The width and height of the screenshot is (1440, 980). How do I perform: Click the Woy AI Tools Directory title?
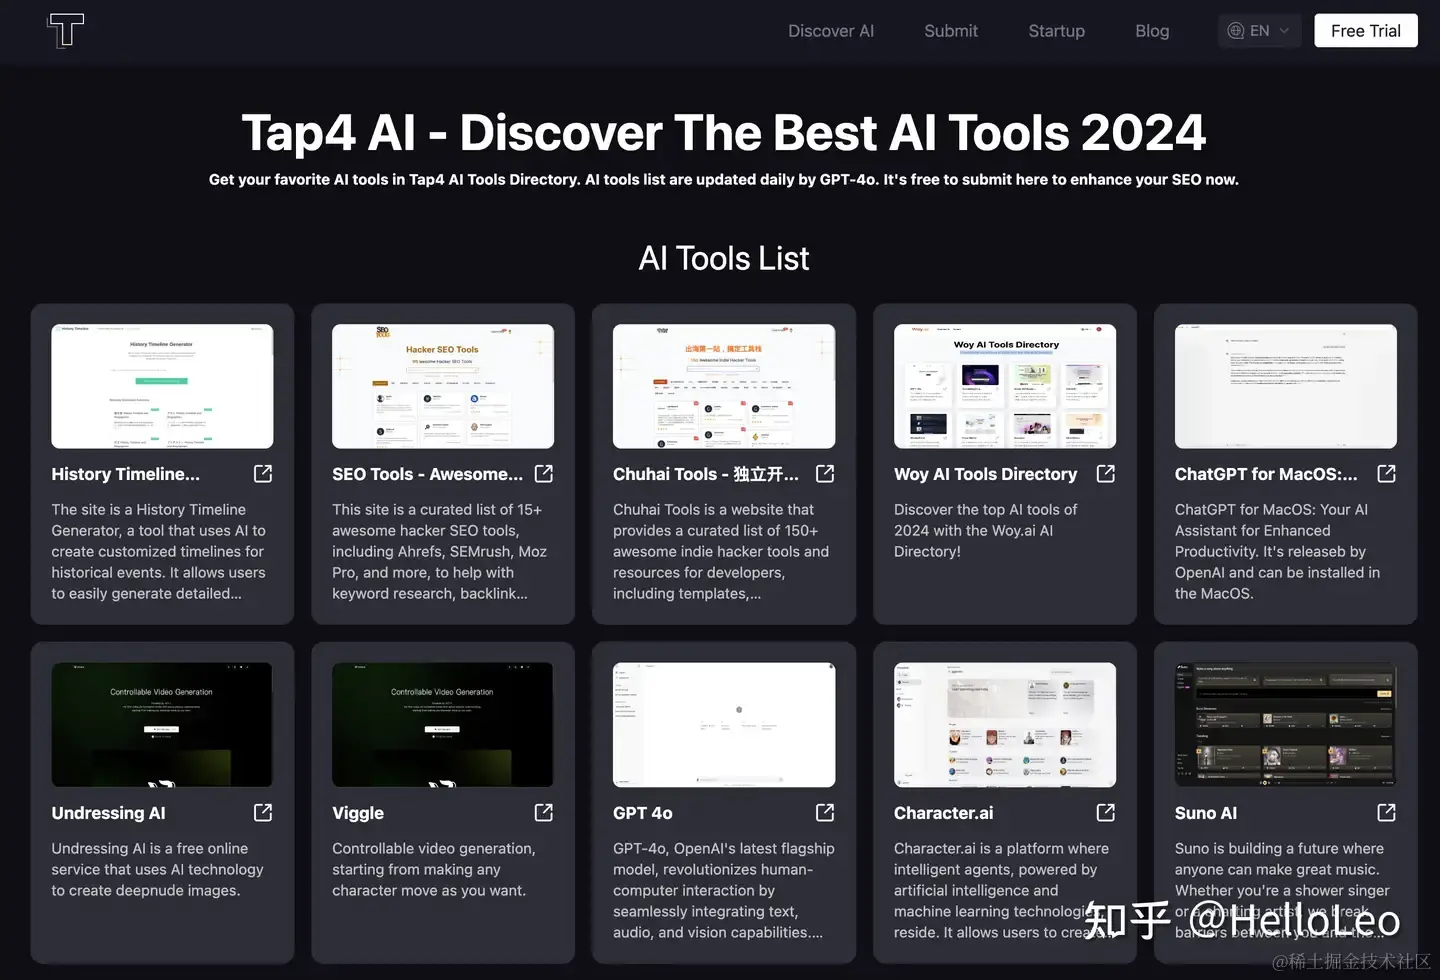[x=986, y=474]
